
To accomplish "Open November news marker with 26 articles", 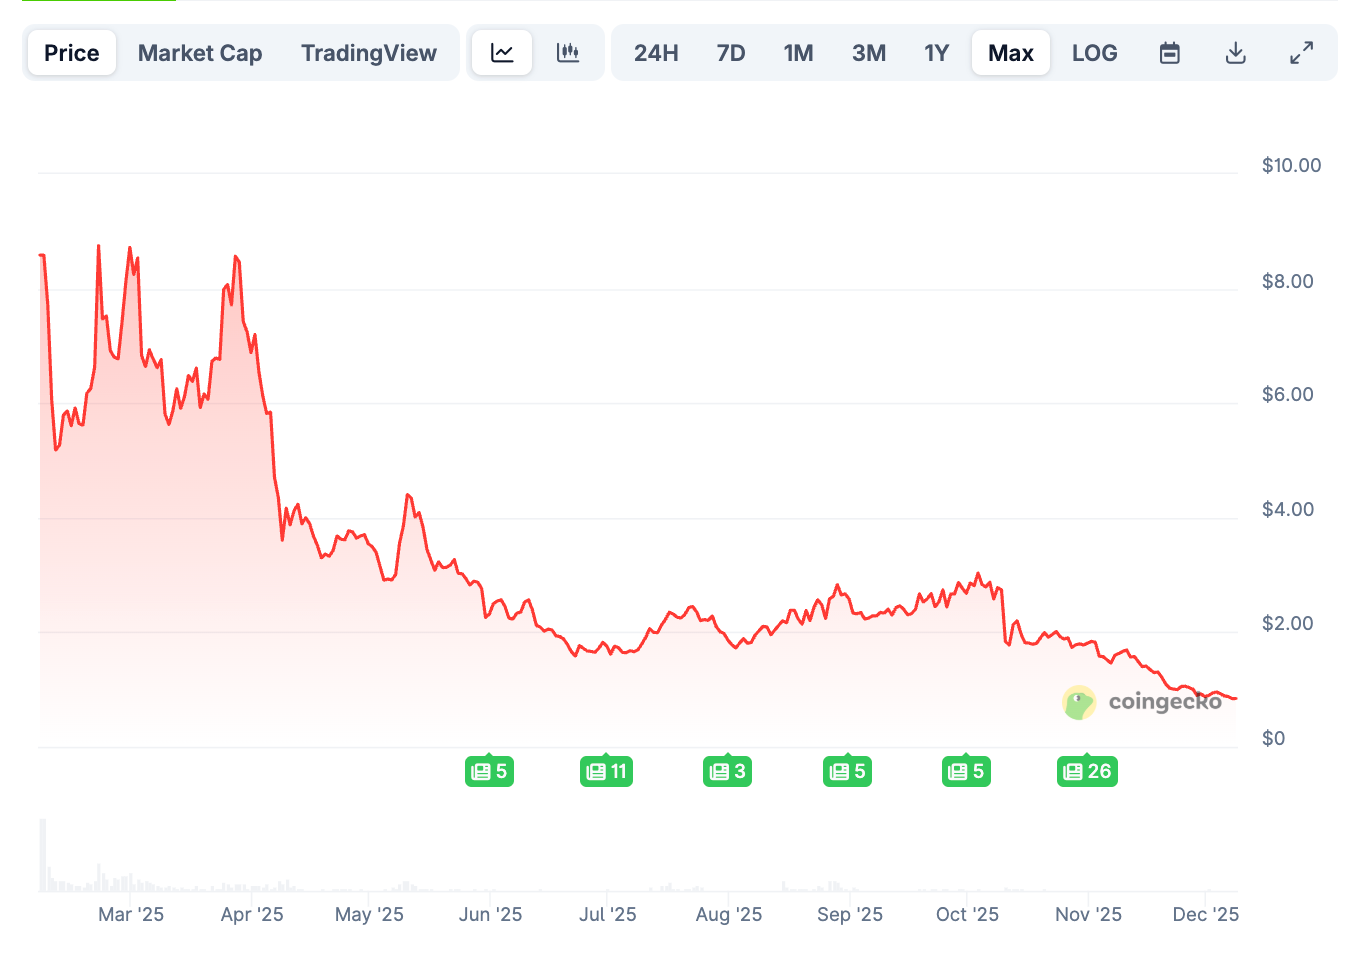I will tap(1087, 771).
